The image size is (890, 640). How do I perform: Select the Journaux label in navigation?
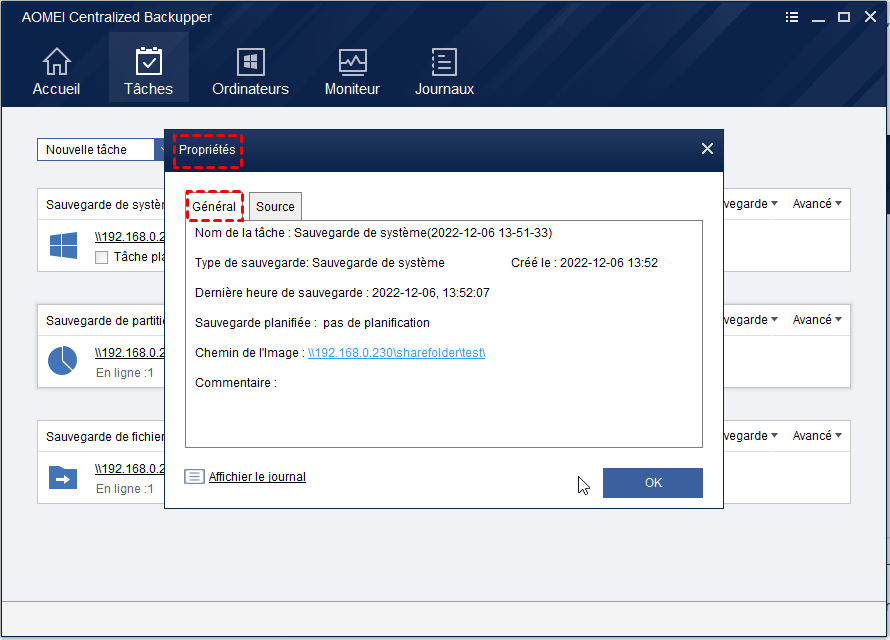coord(444,89)
